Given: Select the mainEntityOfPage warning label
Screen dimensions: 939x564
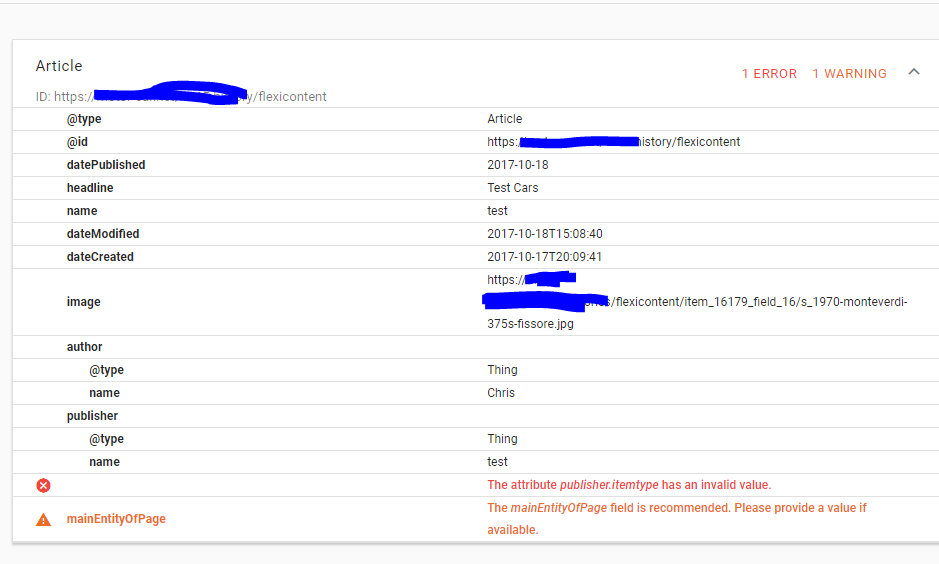Looking at the screenshot, I should tap(116, 519).
